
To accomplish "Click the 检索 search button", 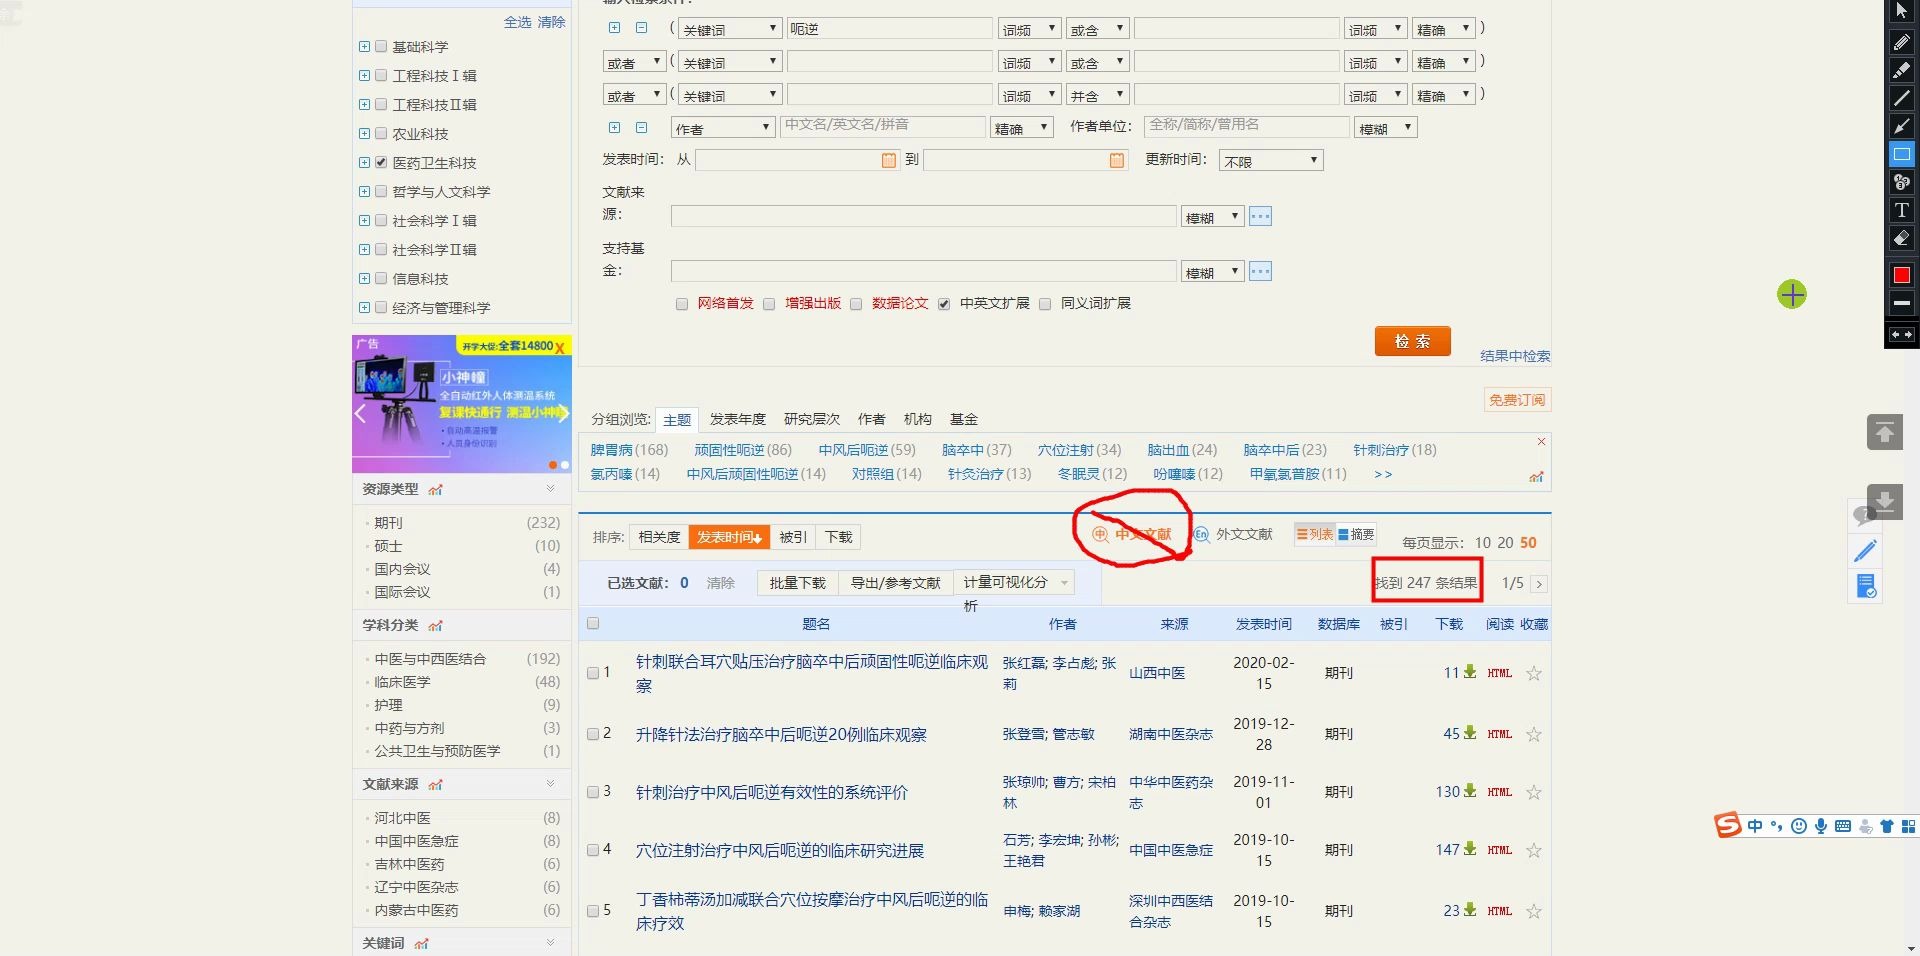I will click(1412, 341).
